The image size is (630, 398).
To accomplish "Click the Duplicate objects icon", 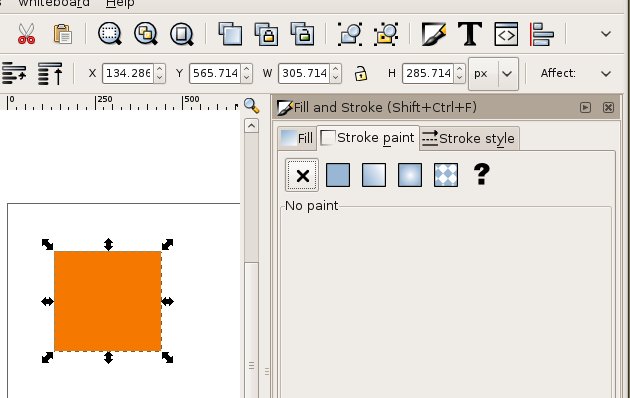I will click(230, 34).
